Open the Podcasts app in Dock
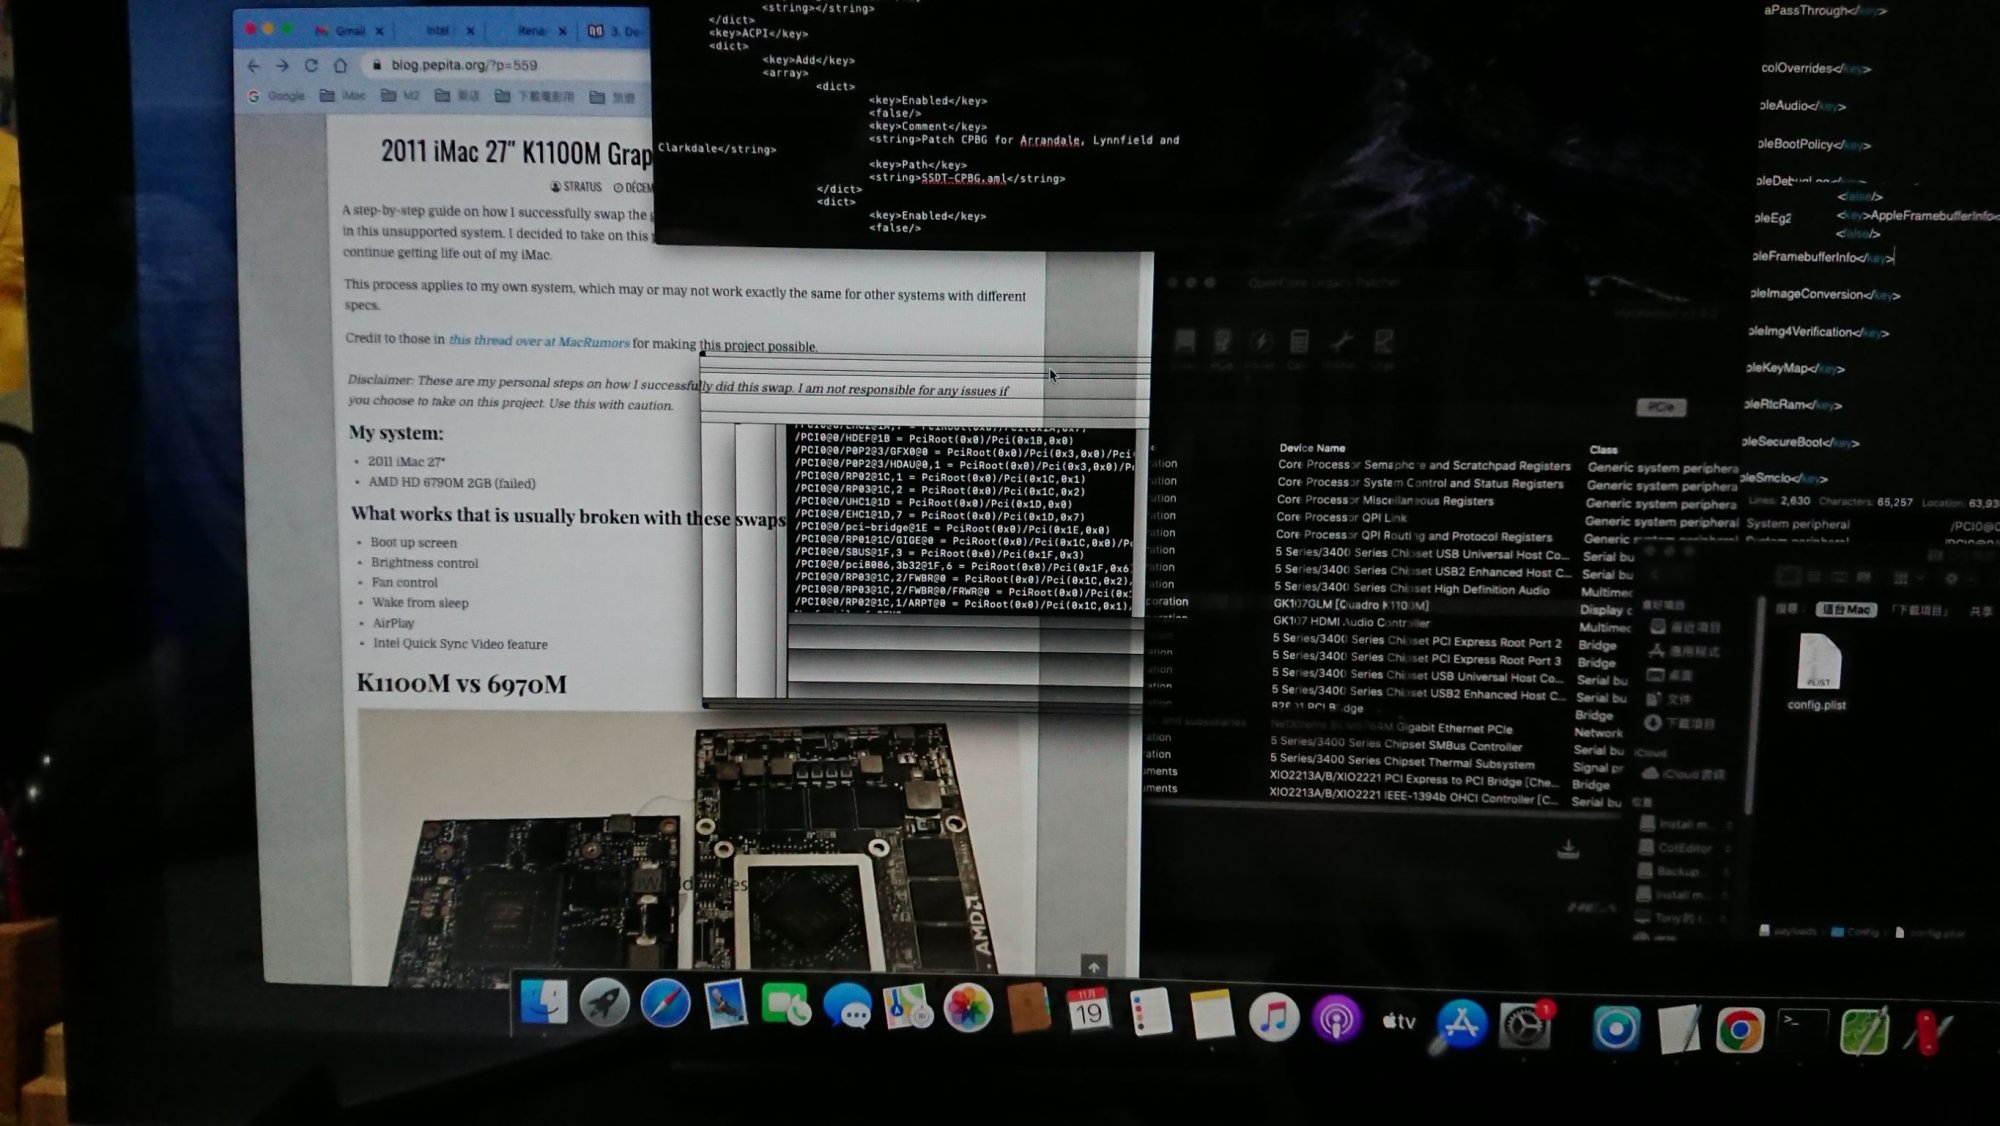 (1336, 1020)
